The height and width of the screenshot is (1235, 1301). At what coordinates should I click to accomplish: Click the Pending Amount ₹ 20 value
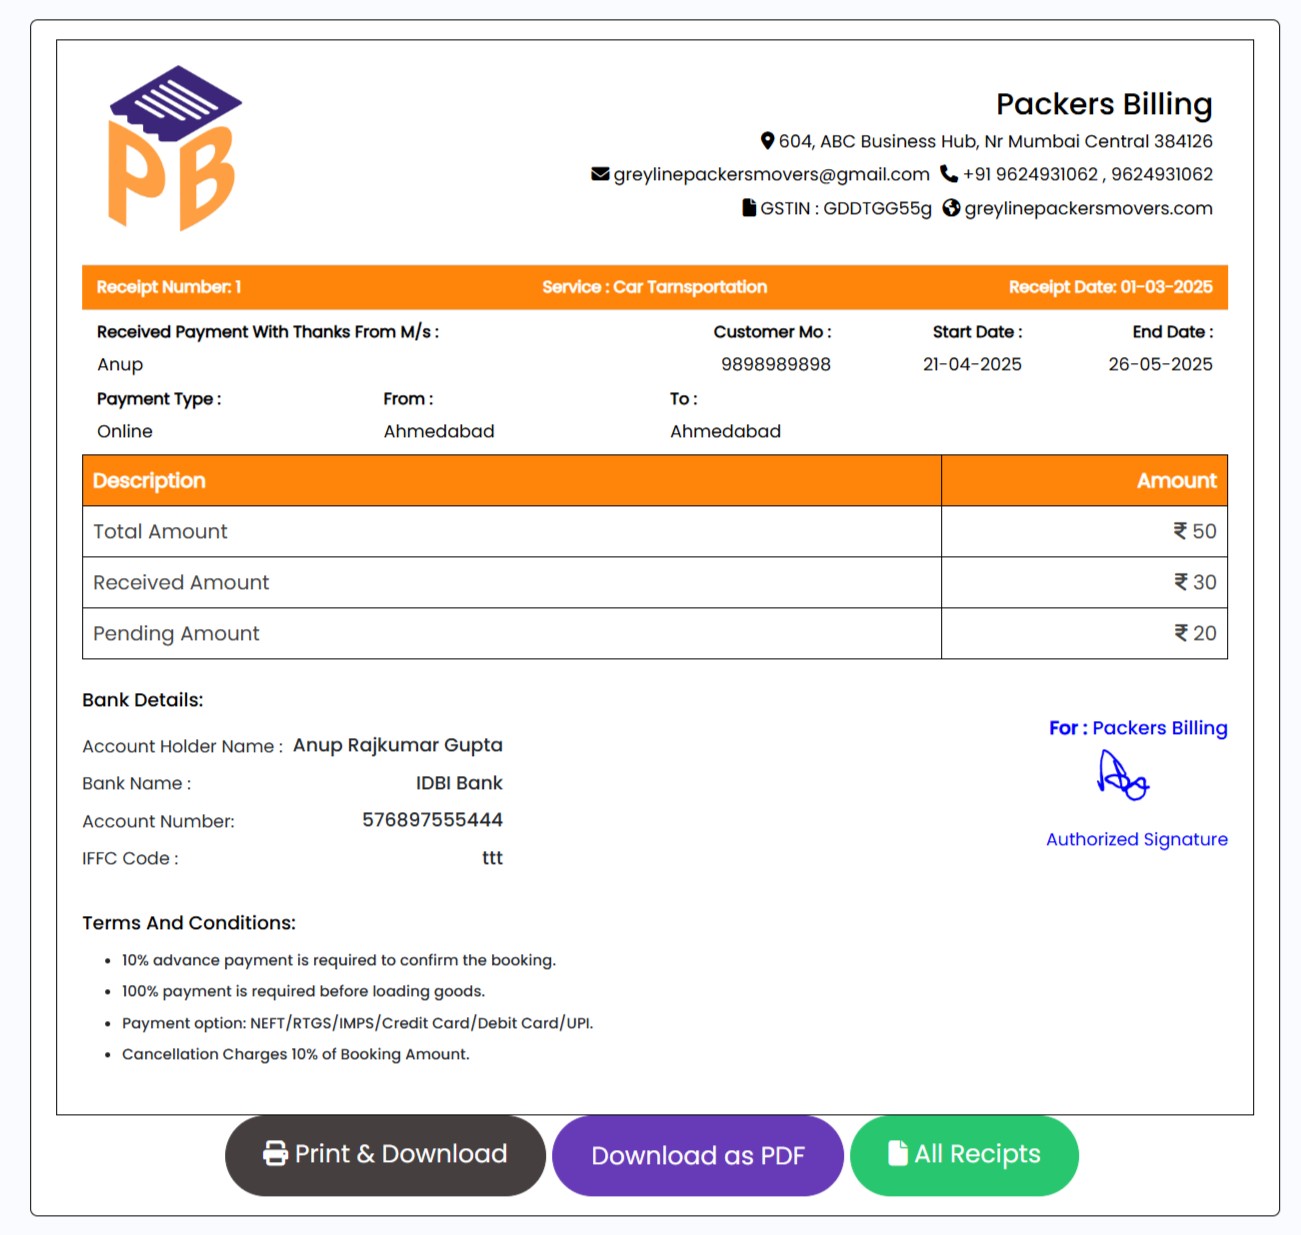[x=1195, y=633]
